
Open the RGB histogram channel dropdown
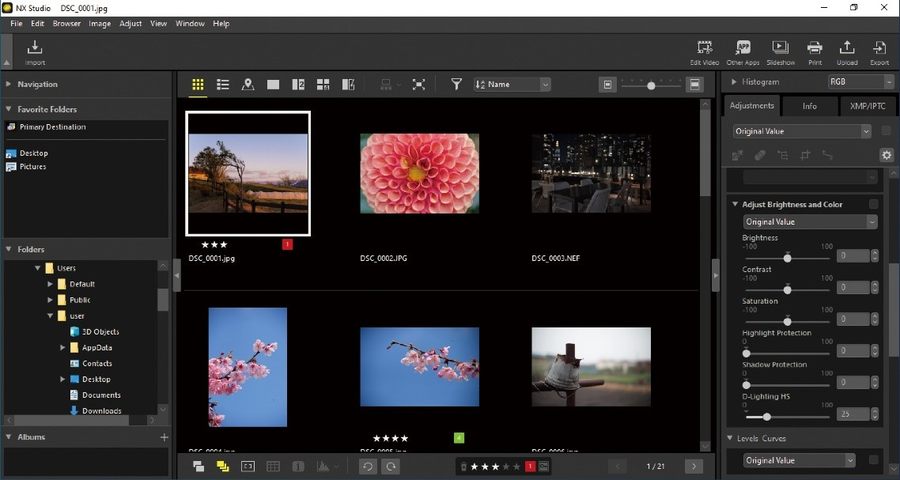point(859,82)
